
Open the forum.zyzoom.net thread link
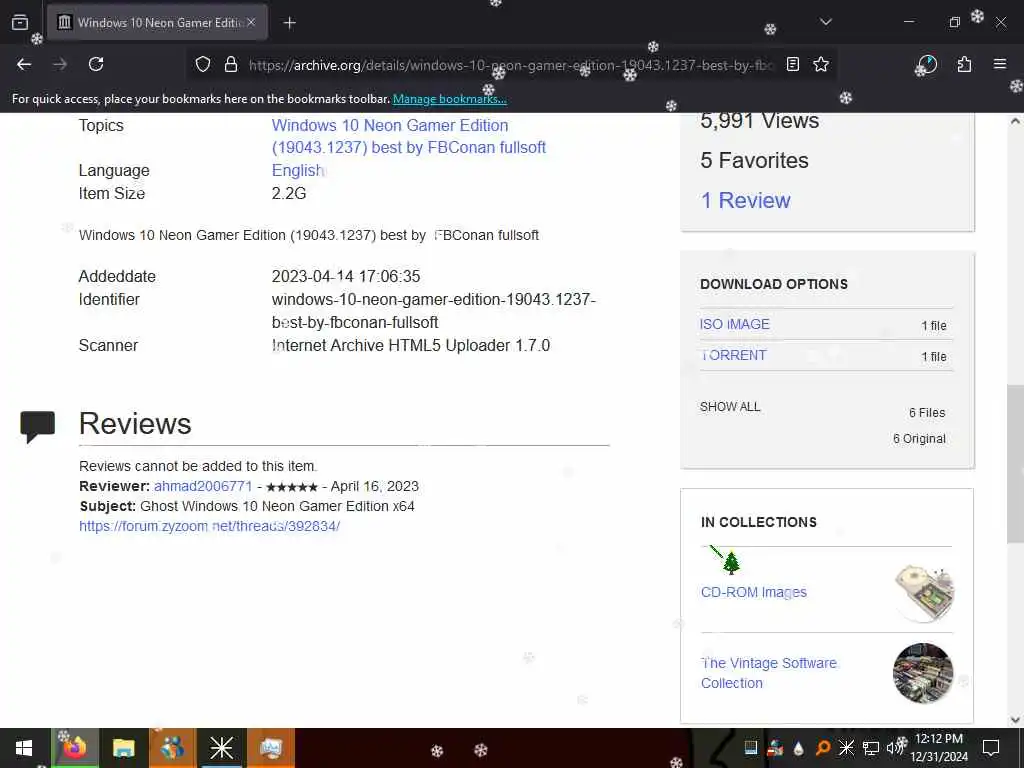(x=210, y=526)
